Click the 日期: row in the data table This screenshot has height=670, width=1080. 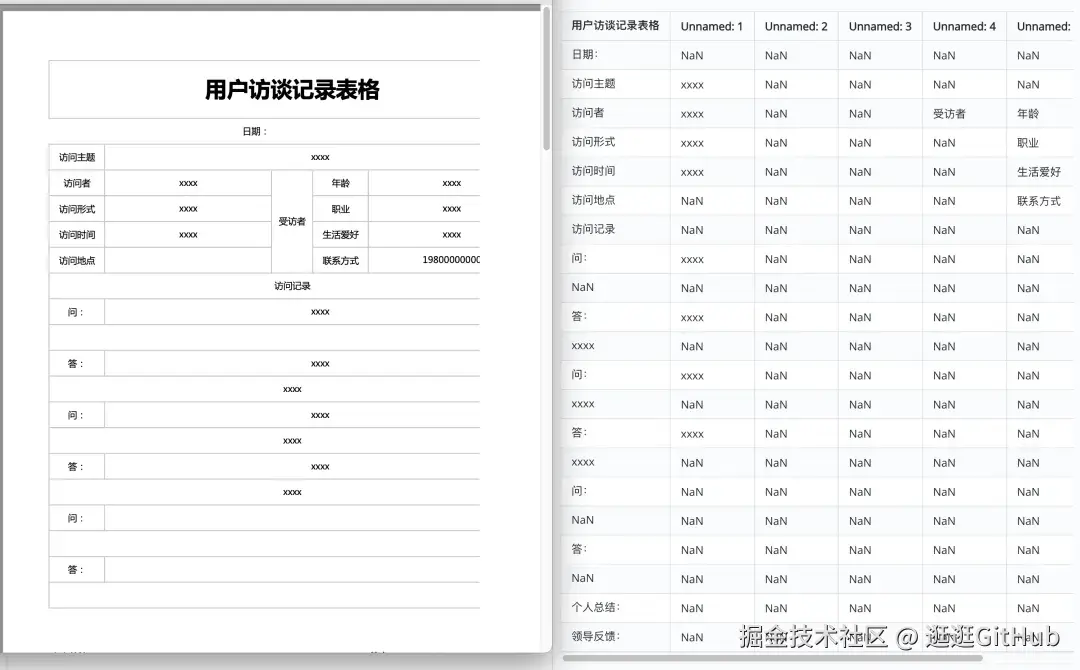(x=585, y=55)
